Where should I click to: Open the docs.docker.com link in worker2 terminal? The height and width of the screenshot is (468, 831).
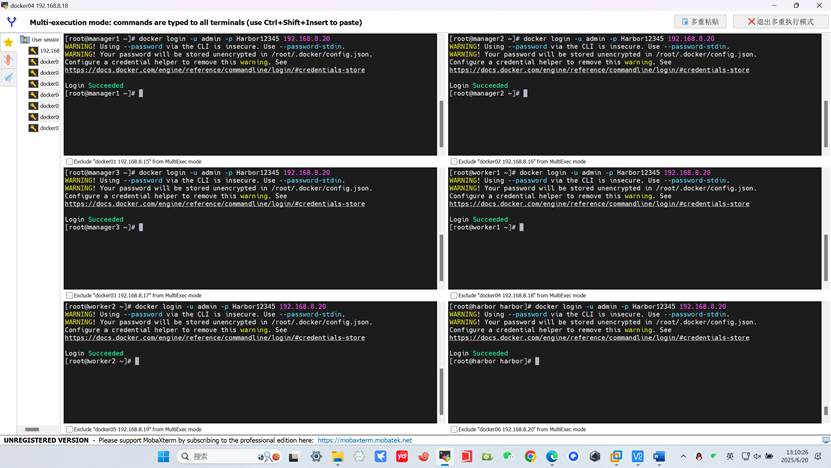click(x=215, y=338)
